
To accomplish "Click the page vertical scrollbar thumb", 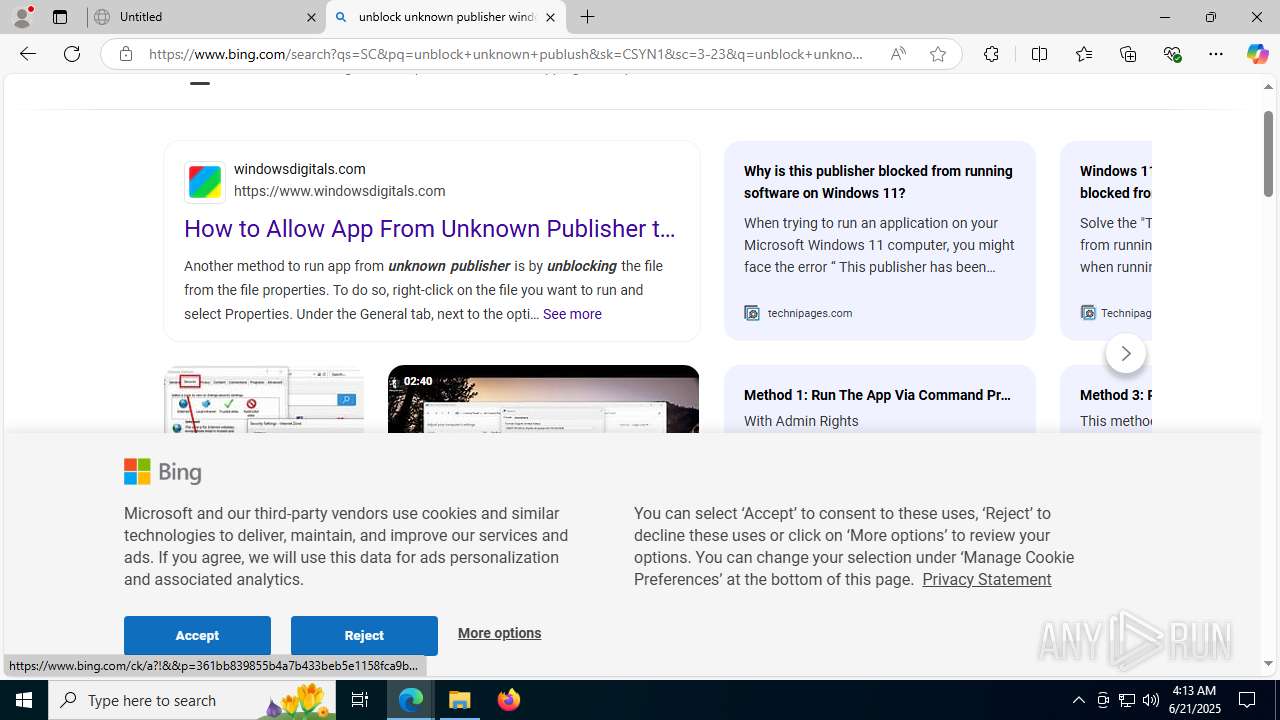I will coord(1268,154).
